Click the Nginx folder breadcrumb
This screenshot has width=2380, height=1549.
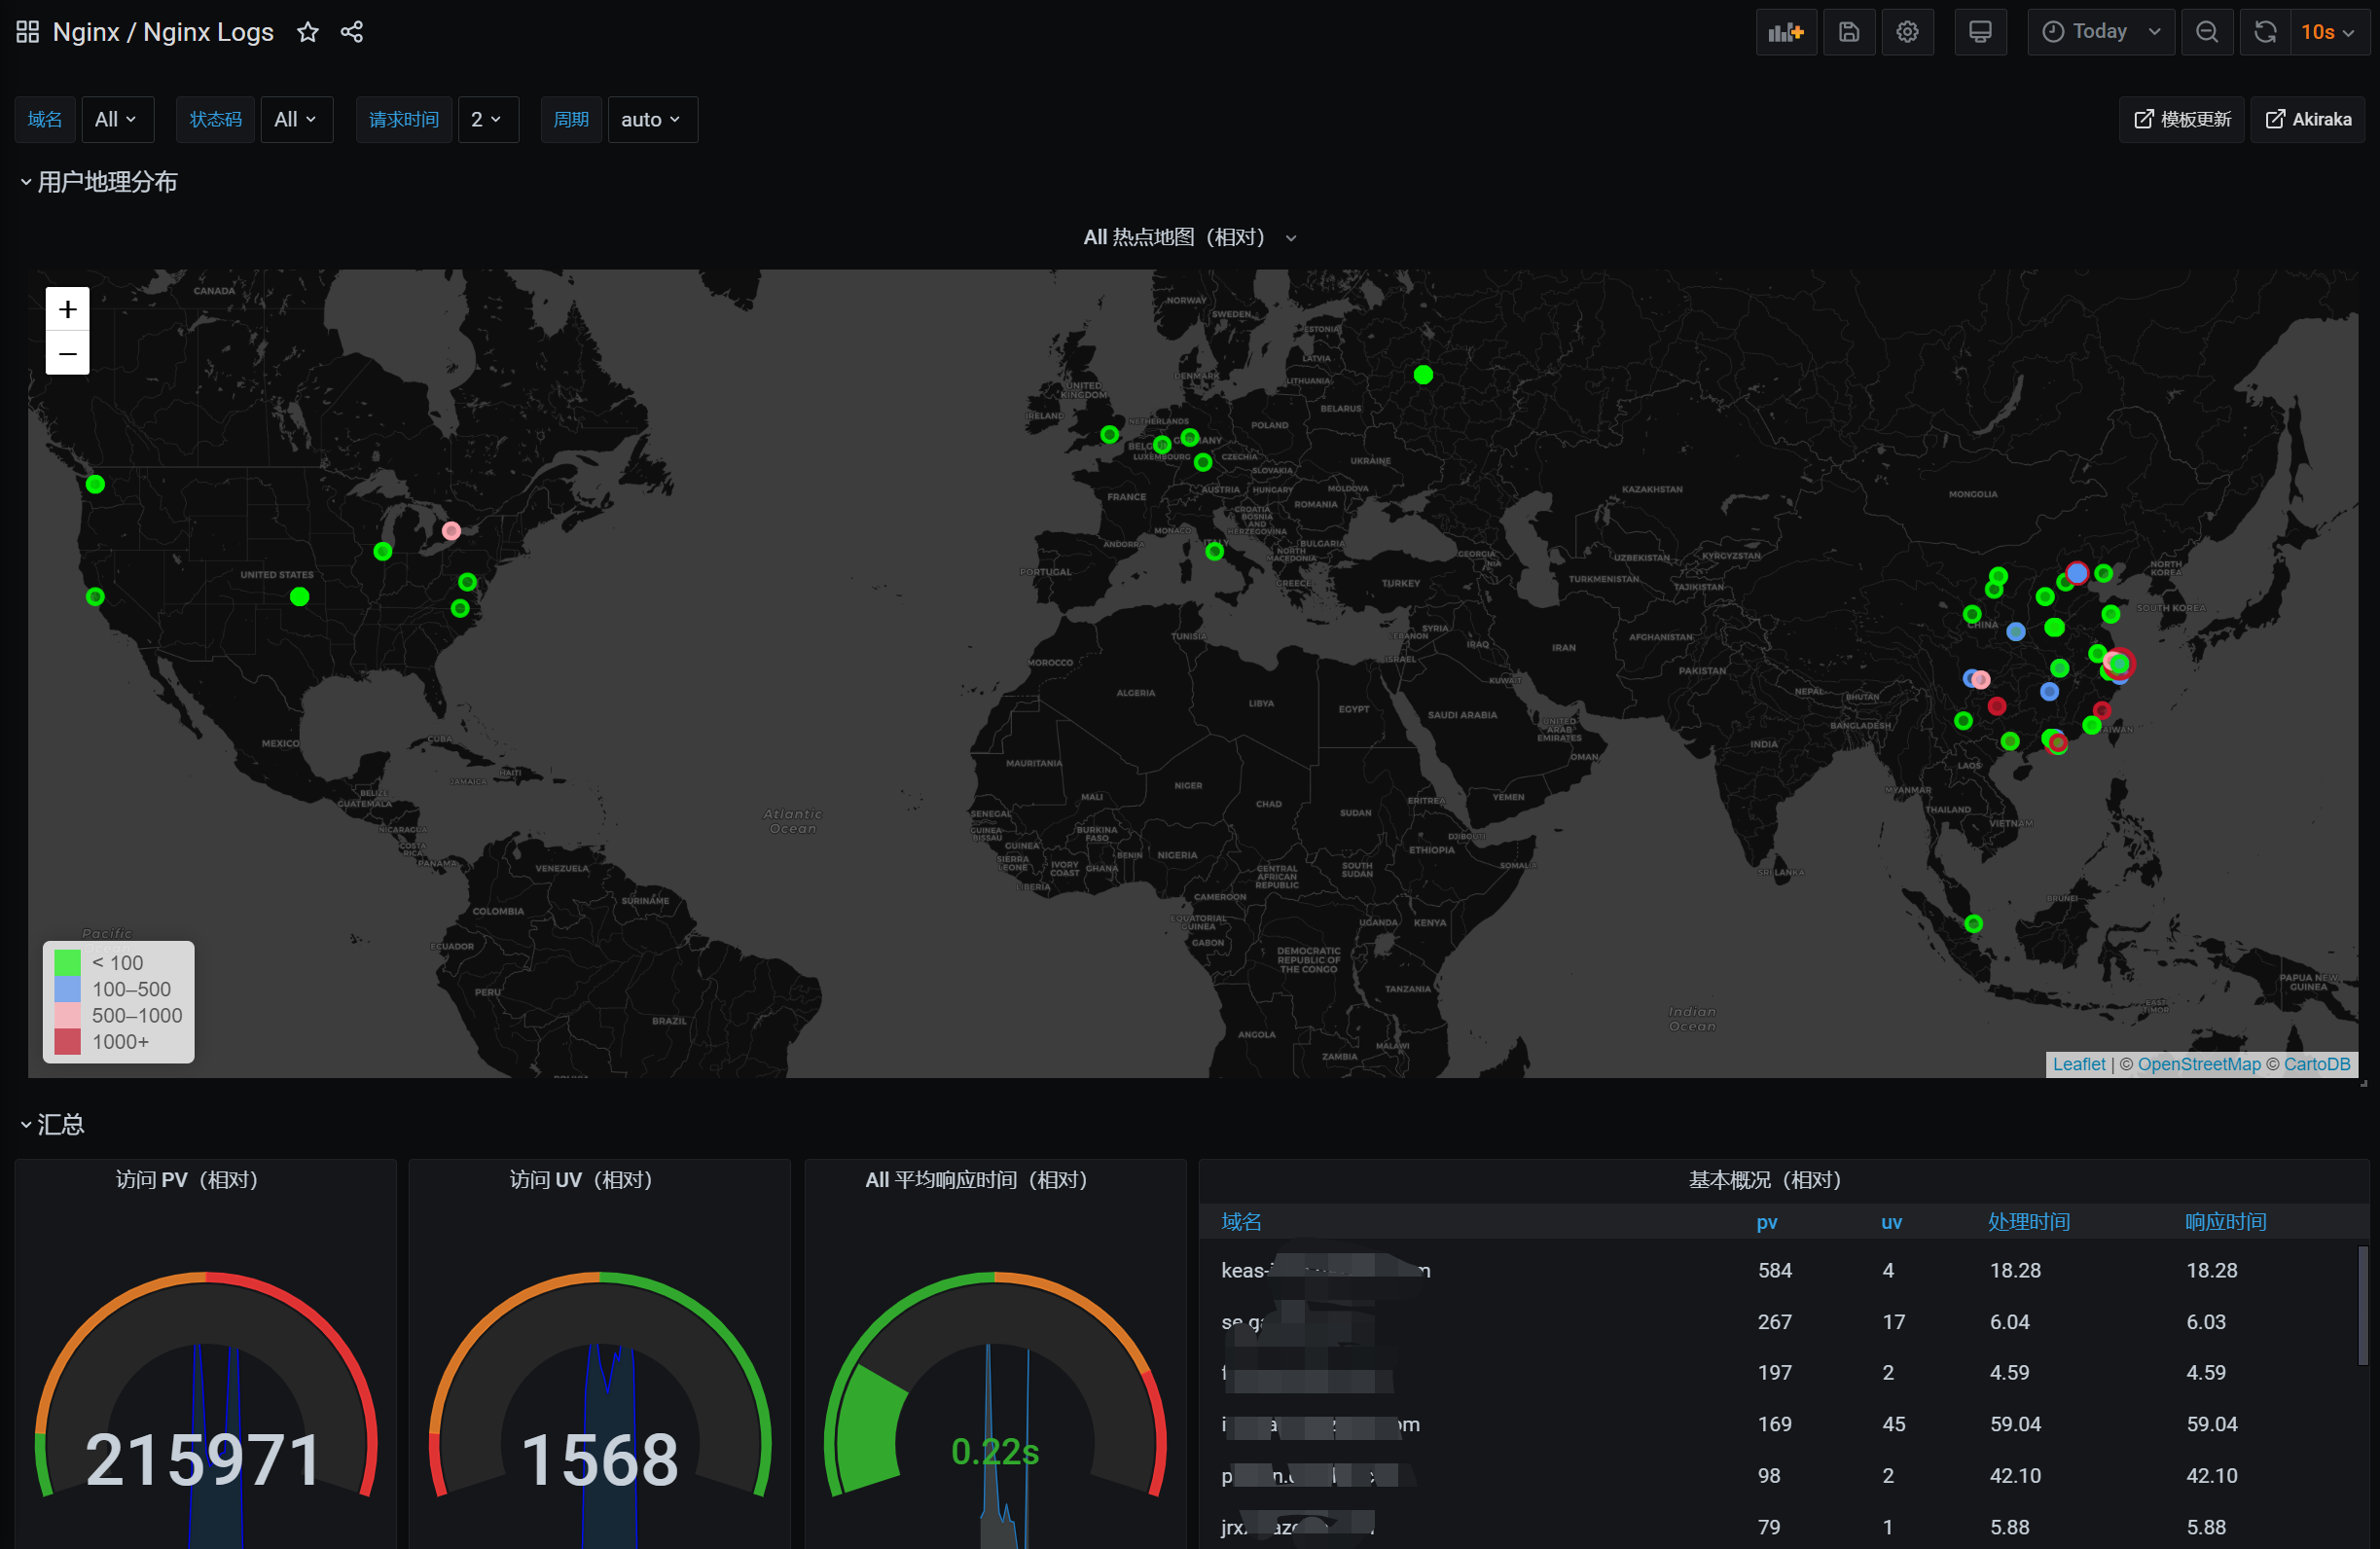coord(86,32)
